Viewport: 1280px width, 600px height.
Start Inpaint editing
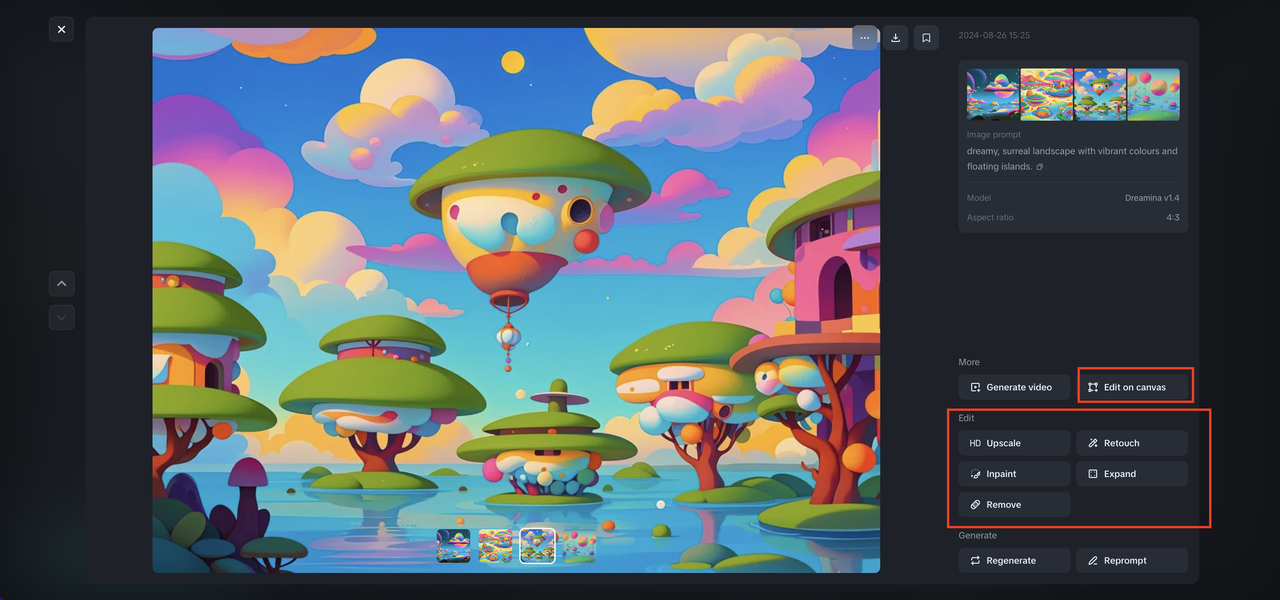(x=1014, y=474)
